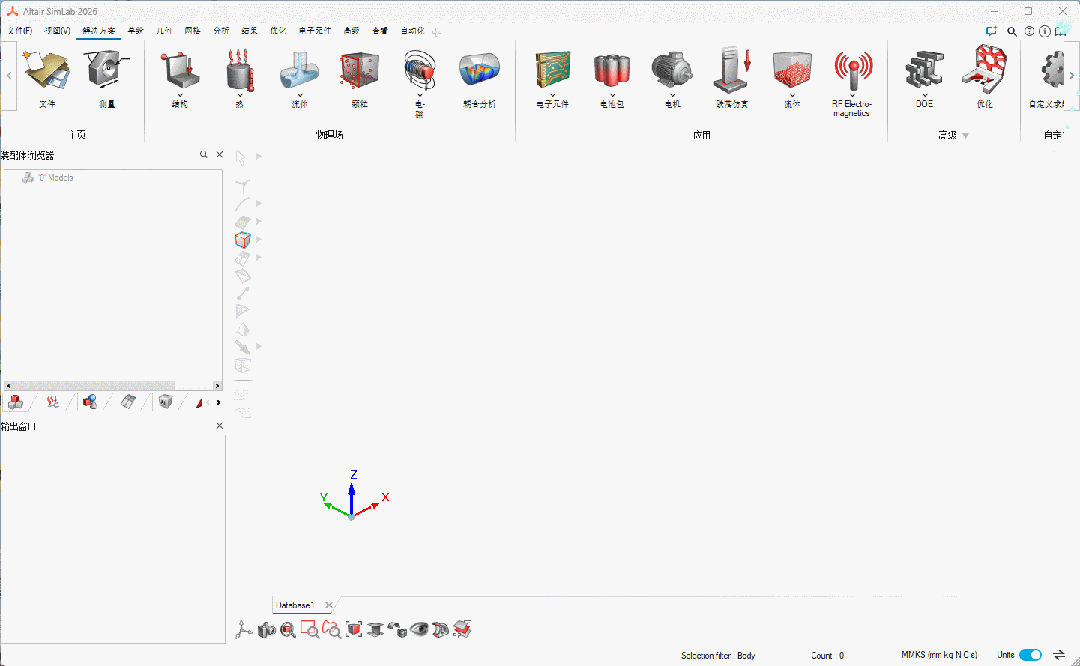
Task: Click the coordinate axis icon in bottom view toolbar
Action: pos(243,629)
